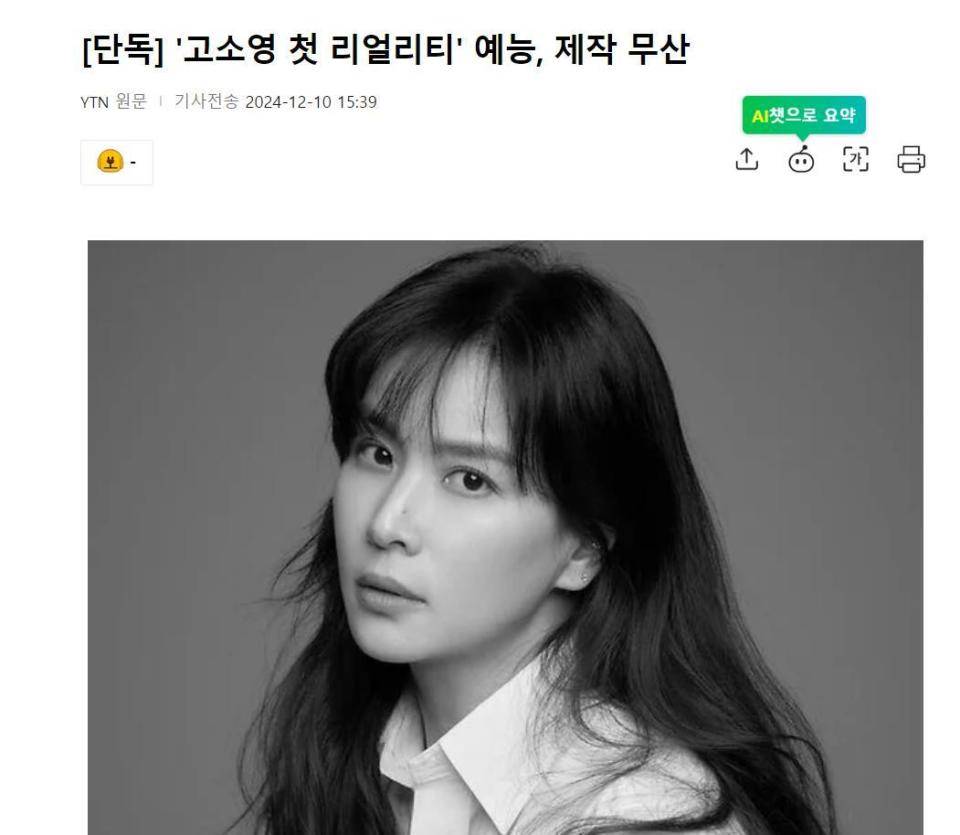This screenshot has height=835, width=960.
Task: Open the black-and-white article photo
Action: click(x=505, y=537)
